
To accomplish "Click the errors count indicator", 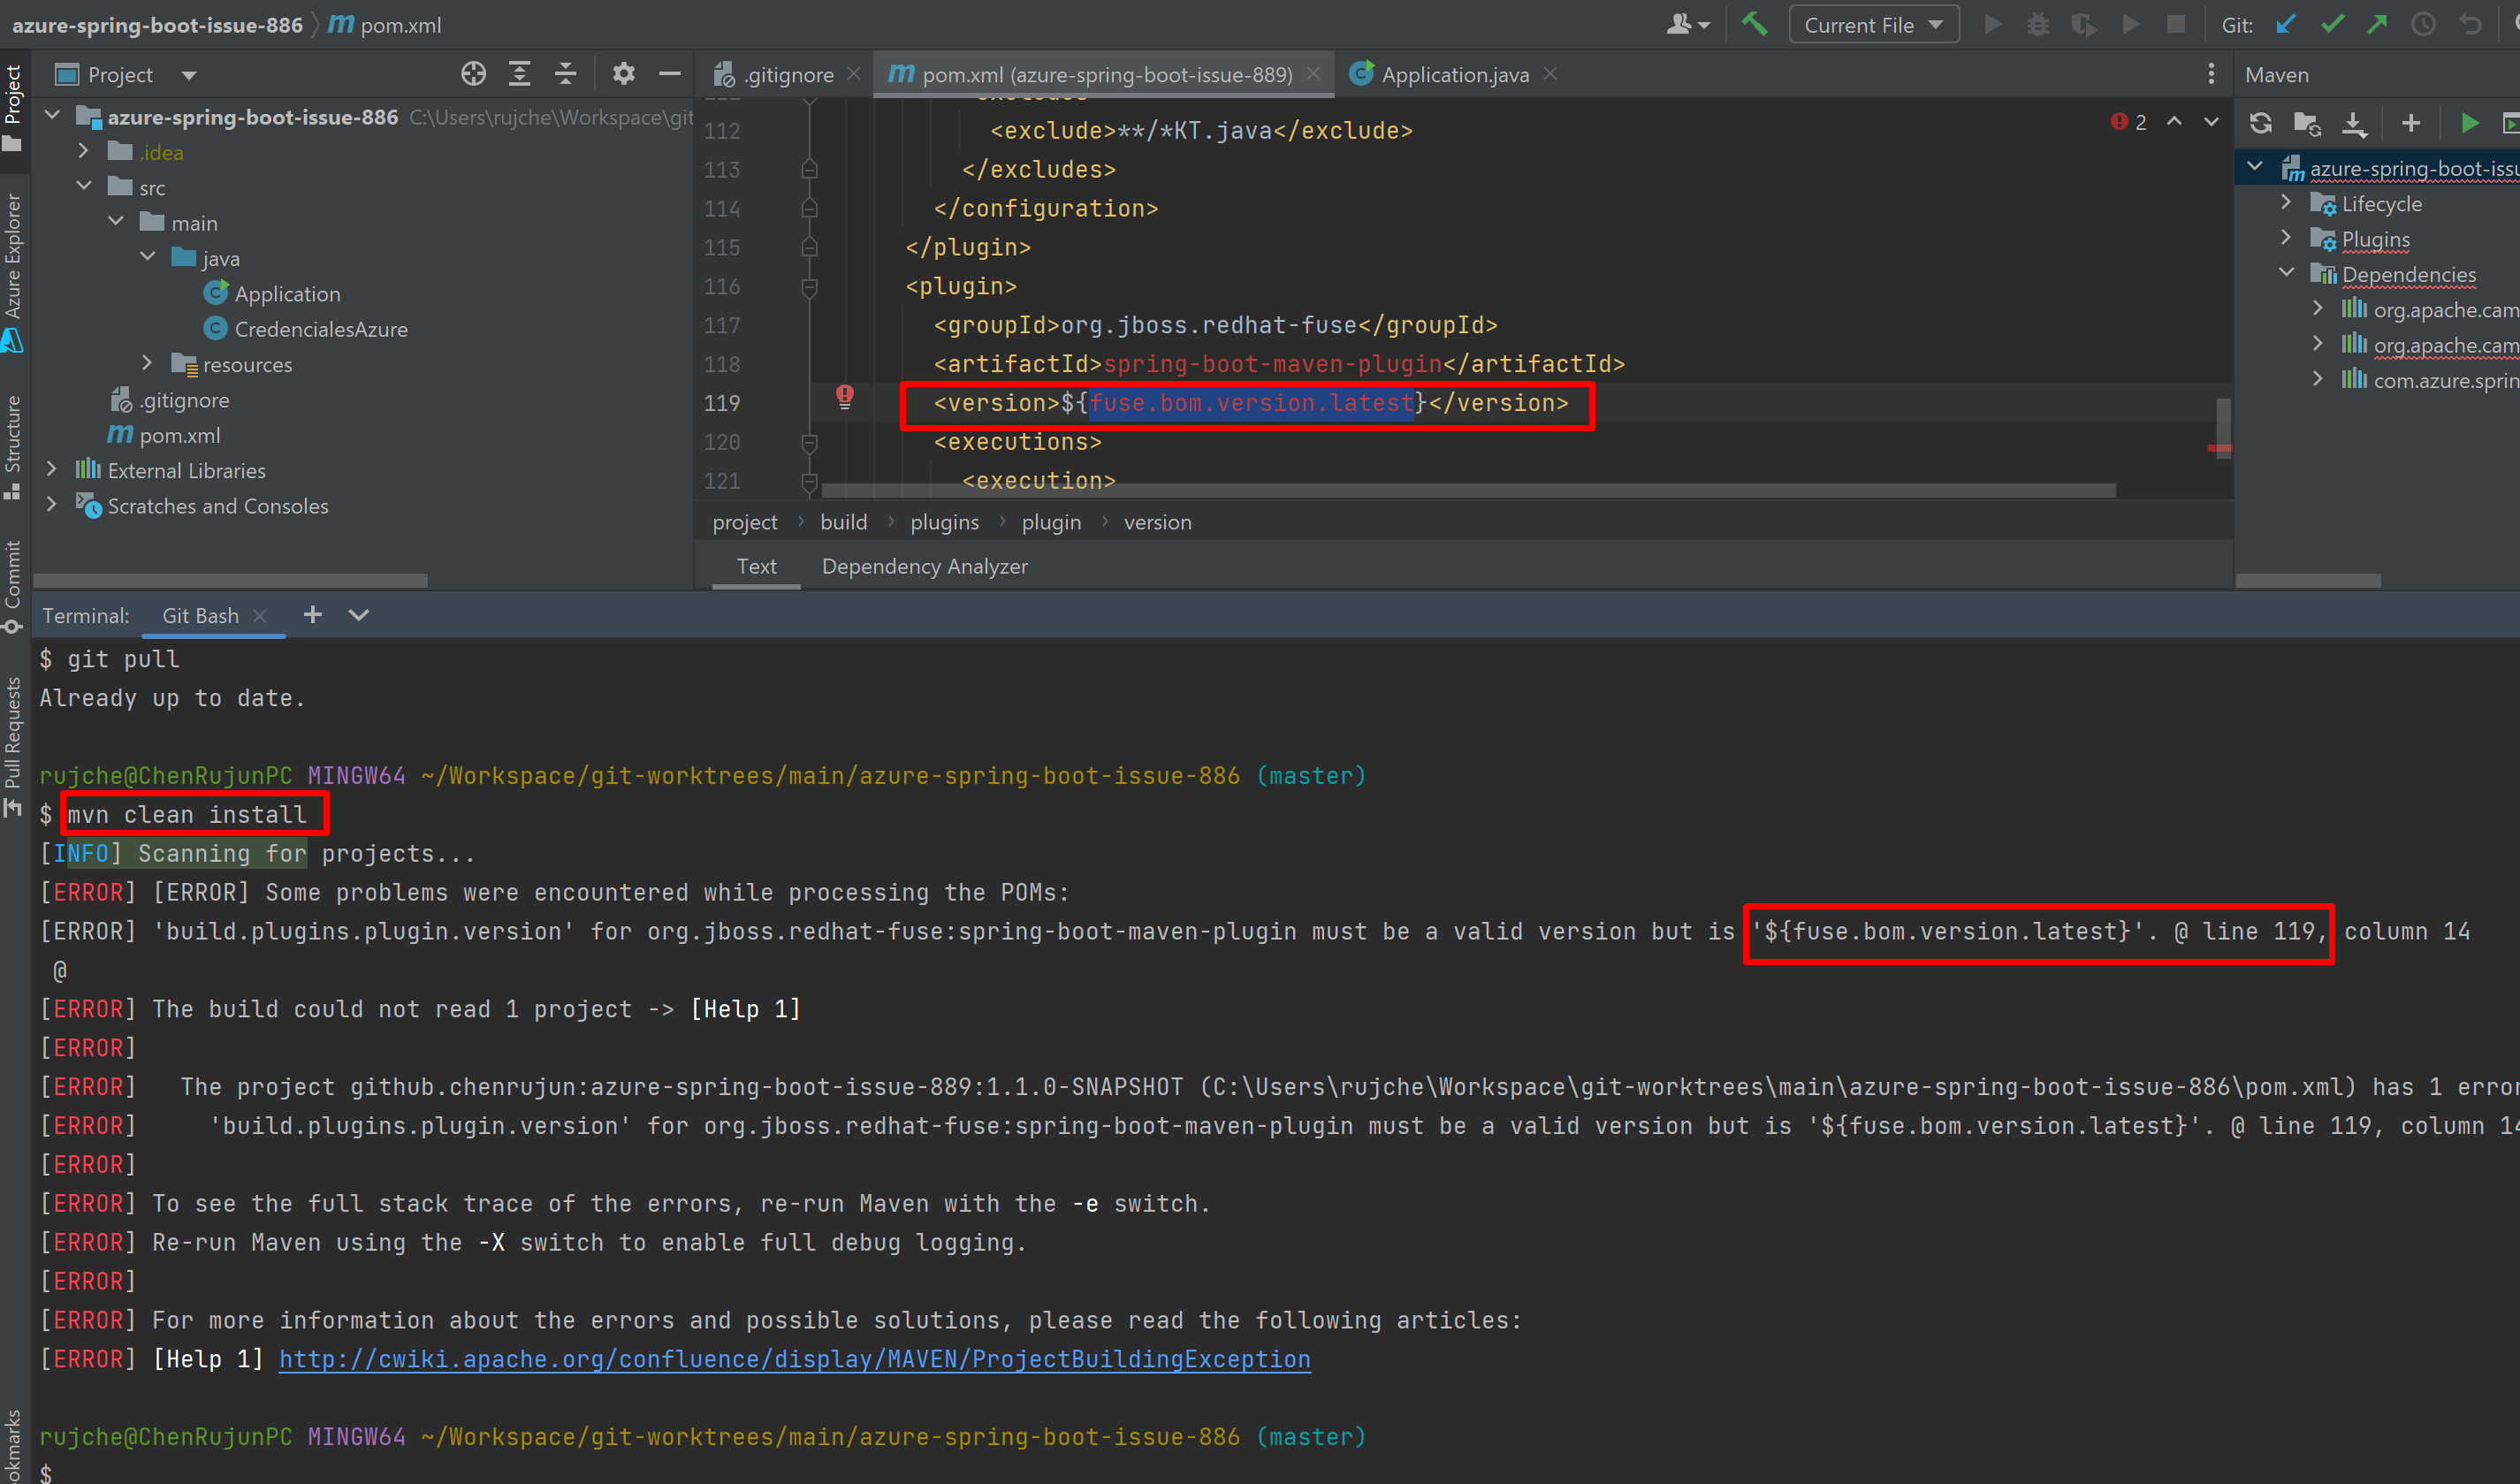I will (2129, 122).
